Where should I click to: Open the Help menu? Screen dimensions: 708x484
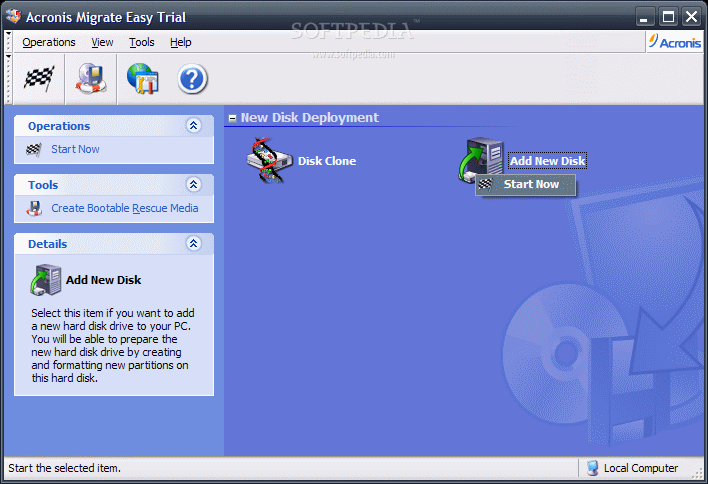181,42
